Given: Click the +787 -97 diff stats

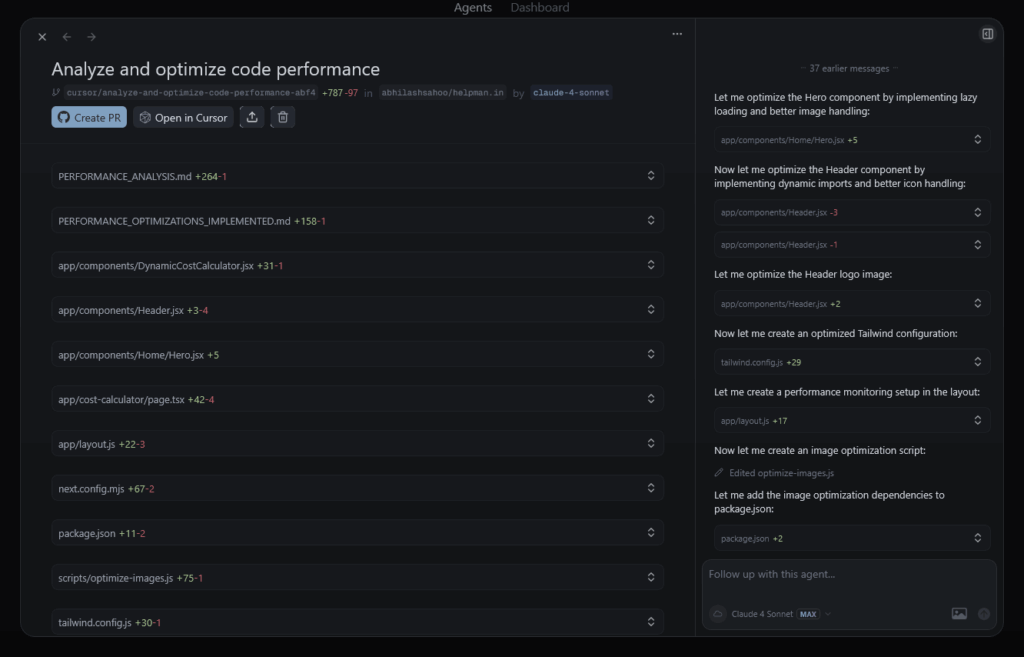Looking at the screenshot, I should 340,93.
